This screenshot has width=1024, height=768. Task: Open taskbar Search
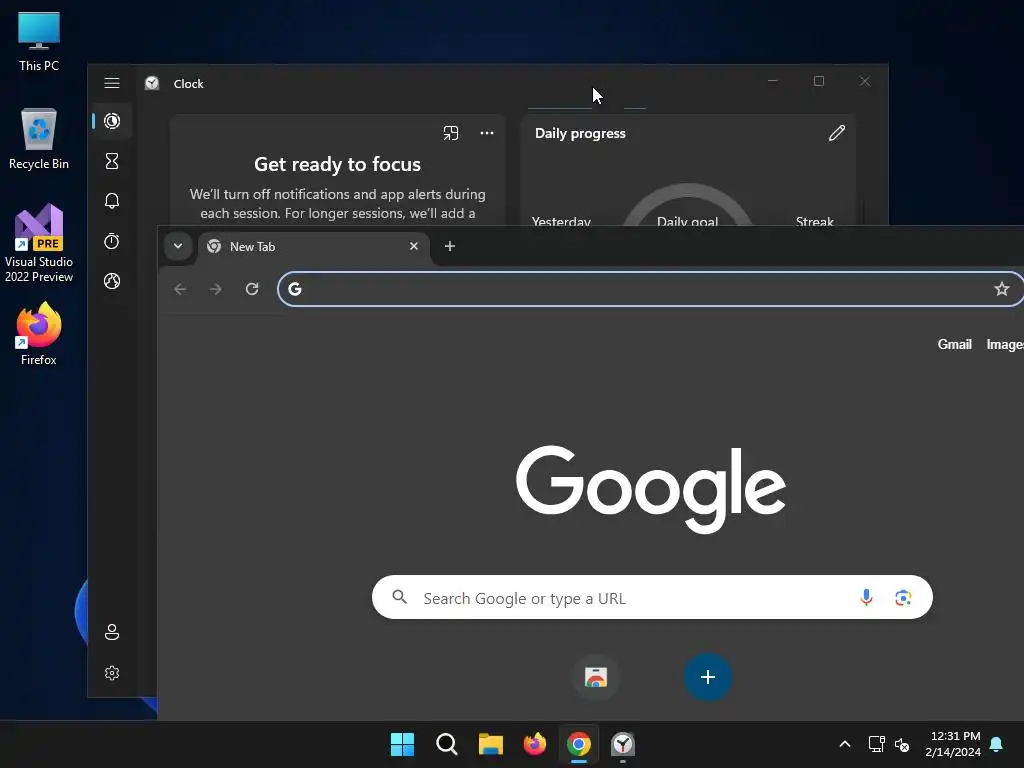click(447, 744)
